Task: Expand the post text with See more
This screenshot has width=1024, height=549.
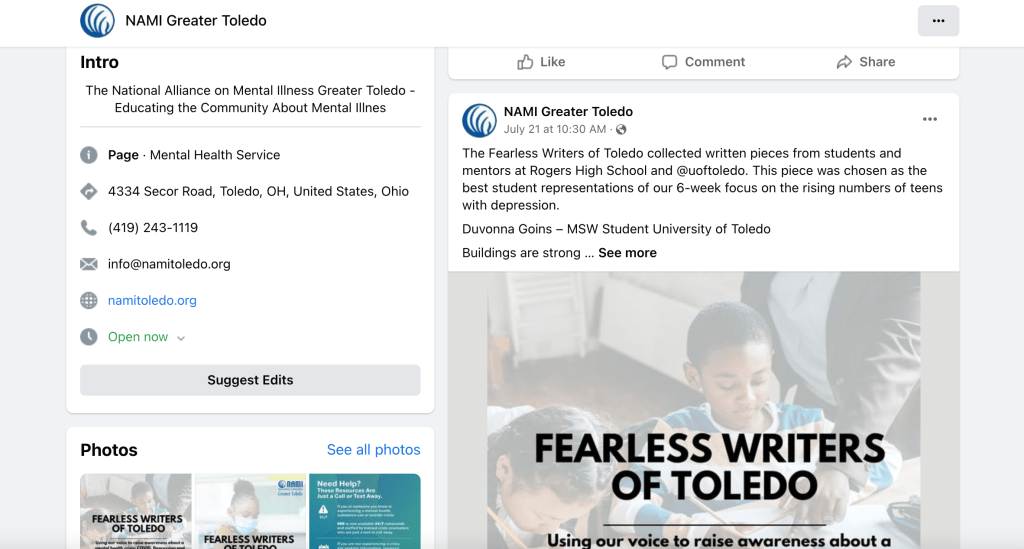Action: tap(627, 253)
